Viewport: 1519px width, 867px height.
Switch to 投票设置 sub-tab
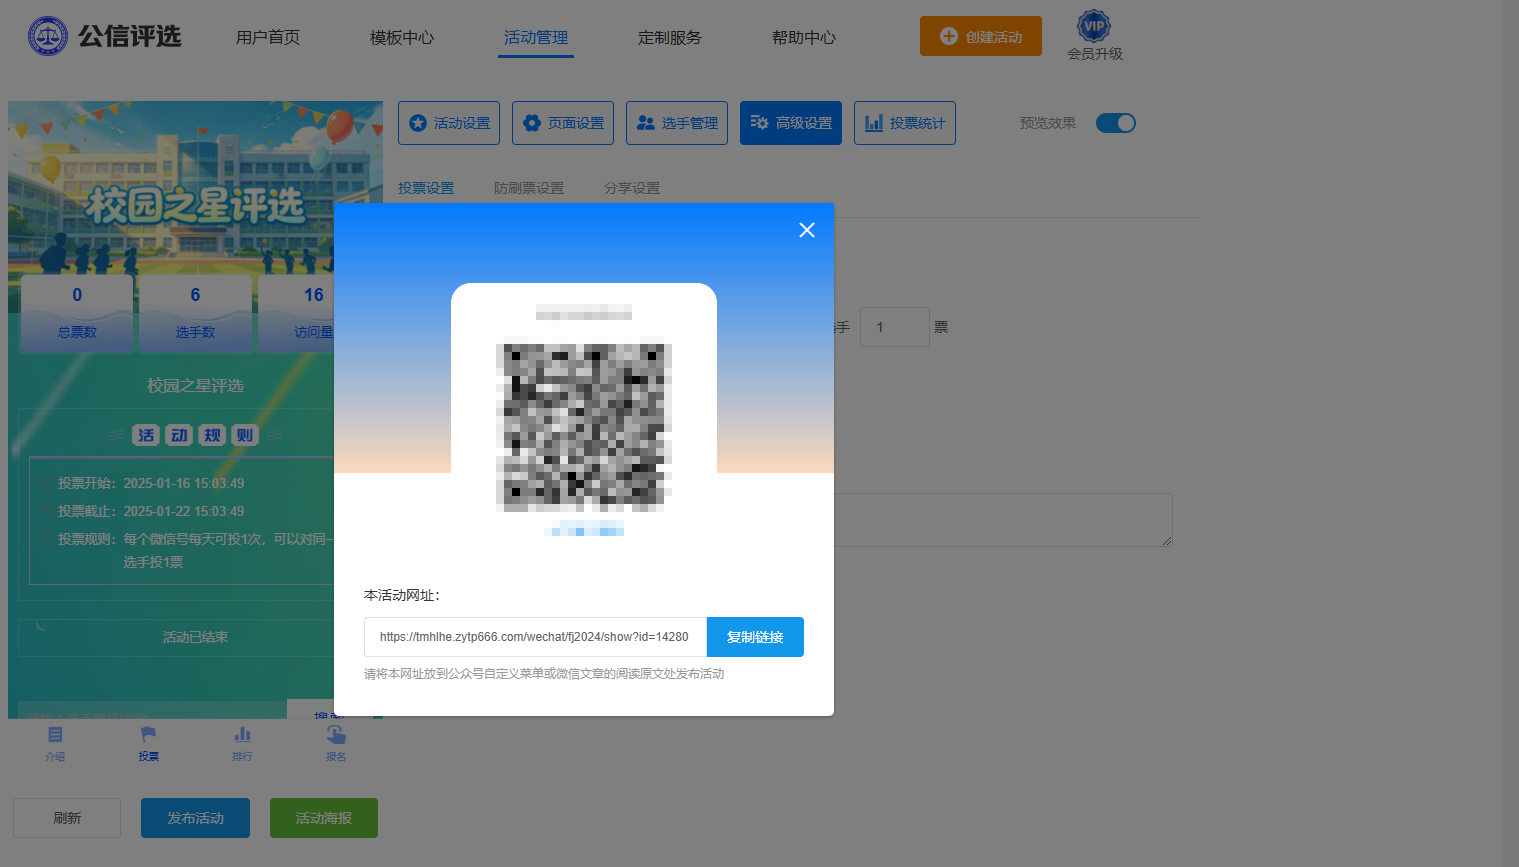(x=426, y=188)
